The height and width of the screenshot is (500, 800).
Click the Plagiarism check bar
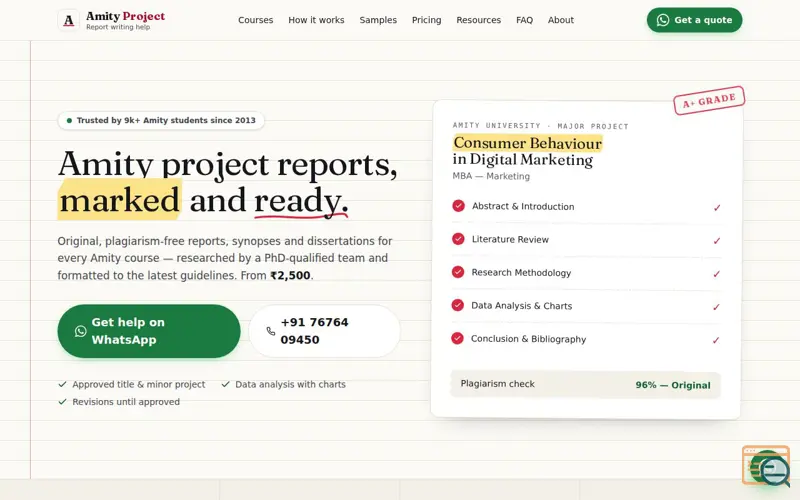click(x=585, y=385)
